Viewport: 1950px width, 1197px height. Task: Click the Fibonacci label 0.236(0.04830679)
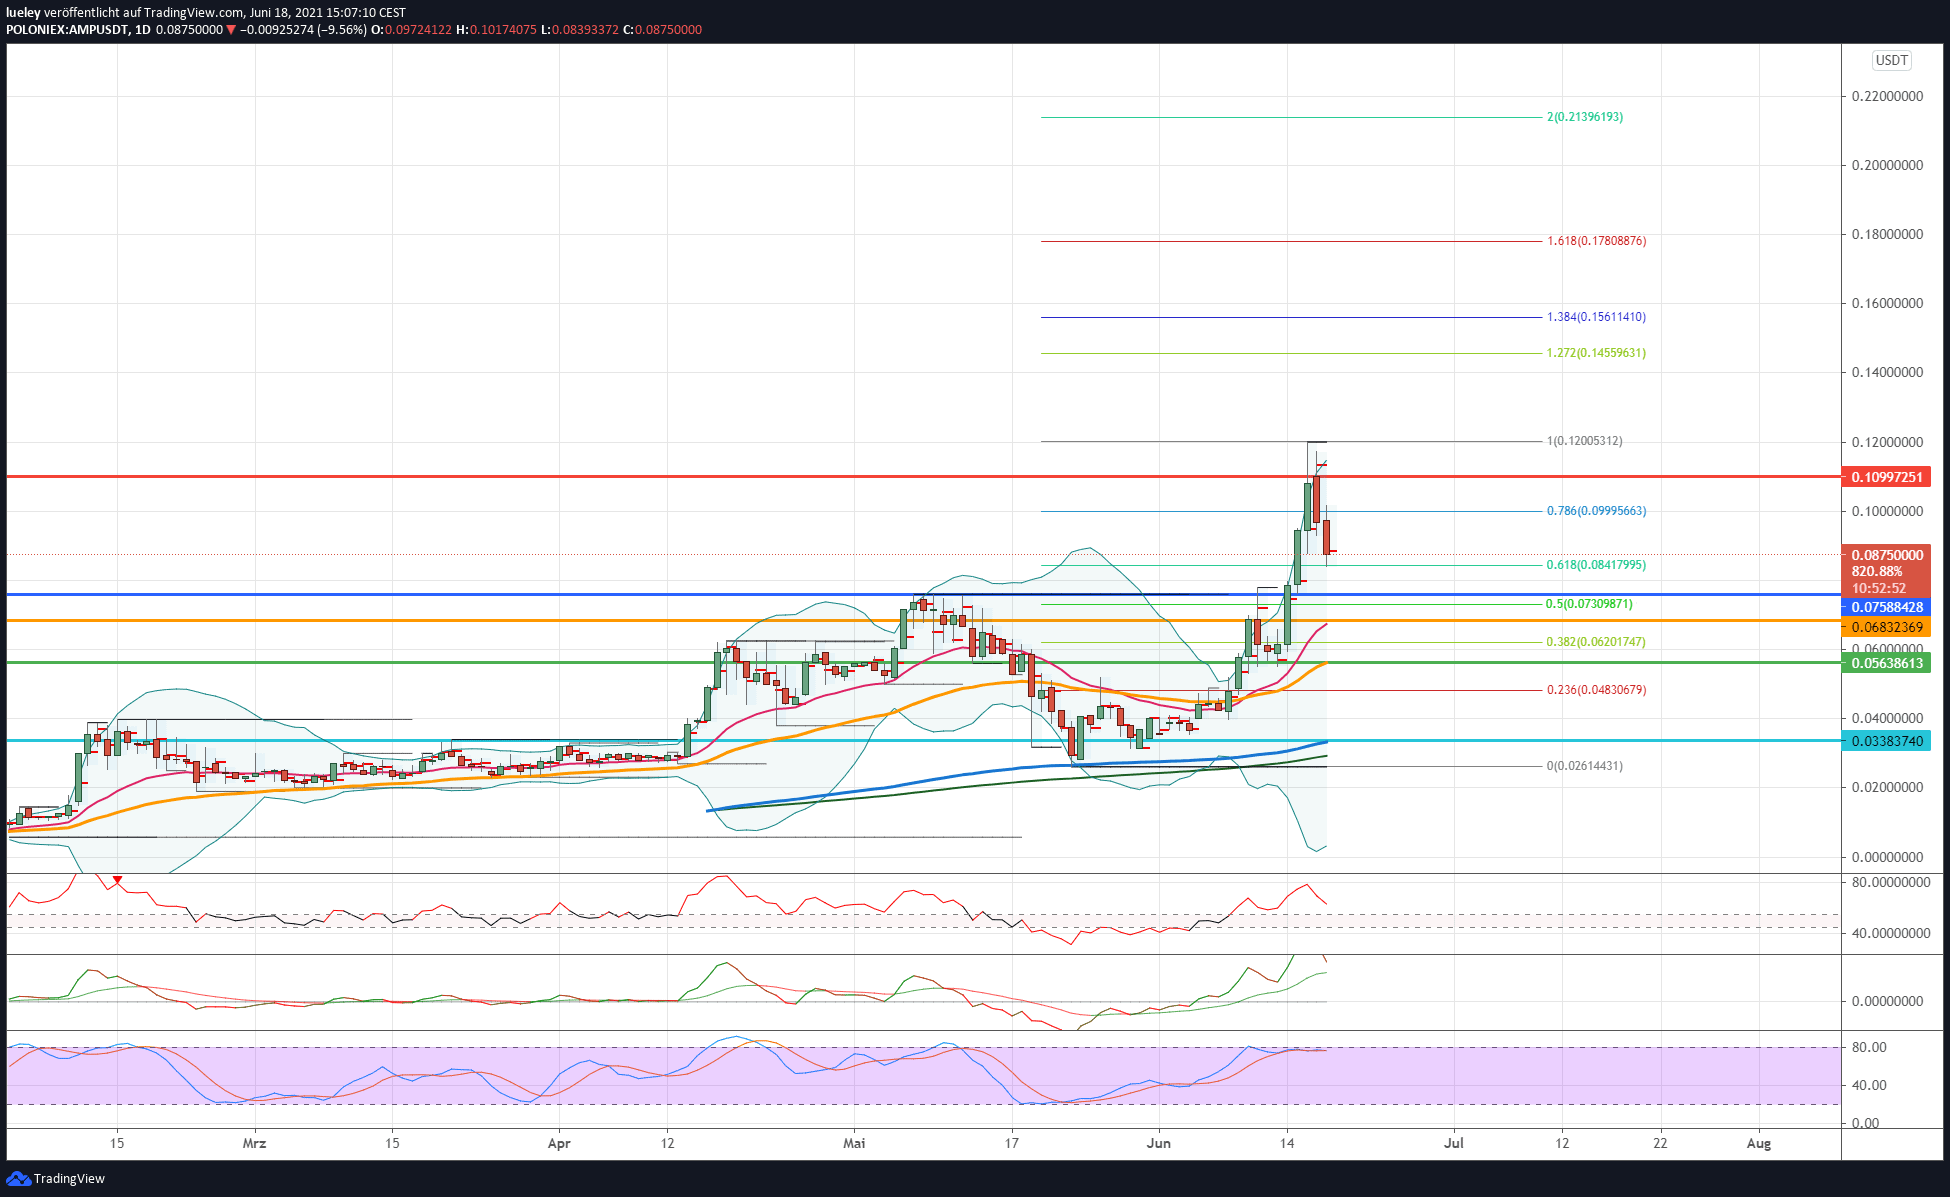[x=1596, y=690]
